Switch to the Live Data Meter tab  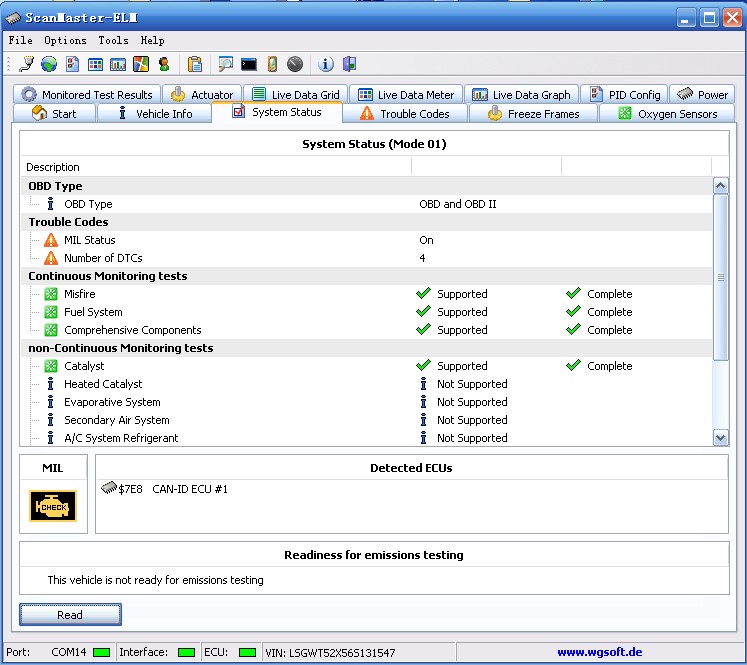[x=406, y=95]
